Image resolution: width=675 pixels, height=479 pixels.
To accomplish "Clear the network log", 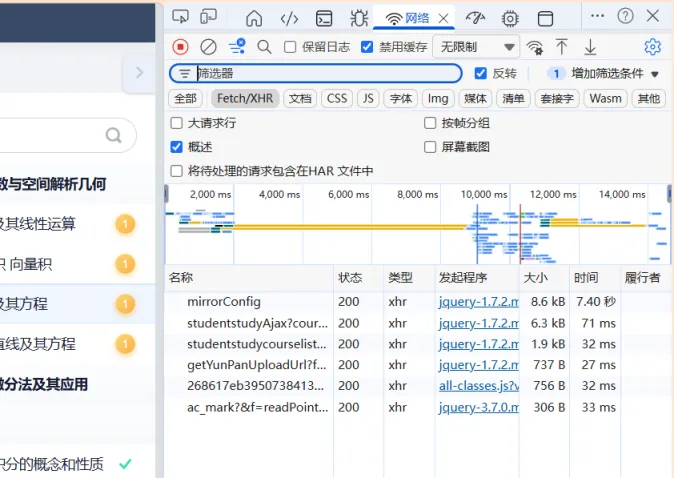I will pyautogui.click(x=208, y=46).
